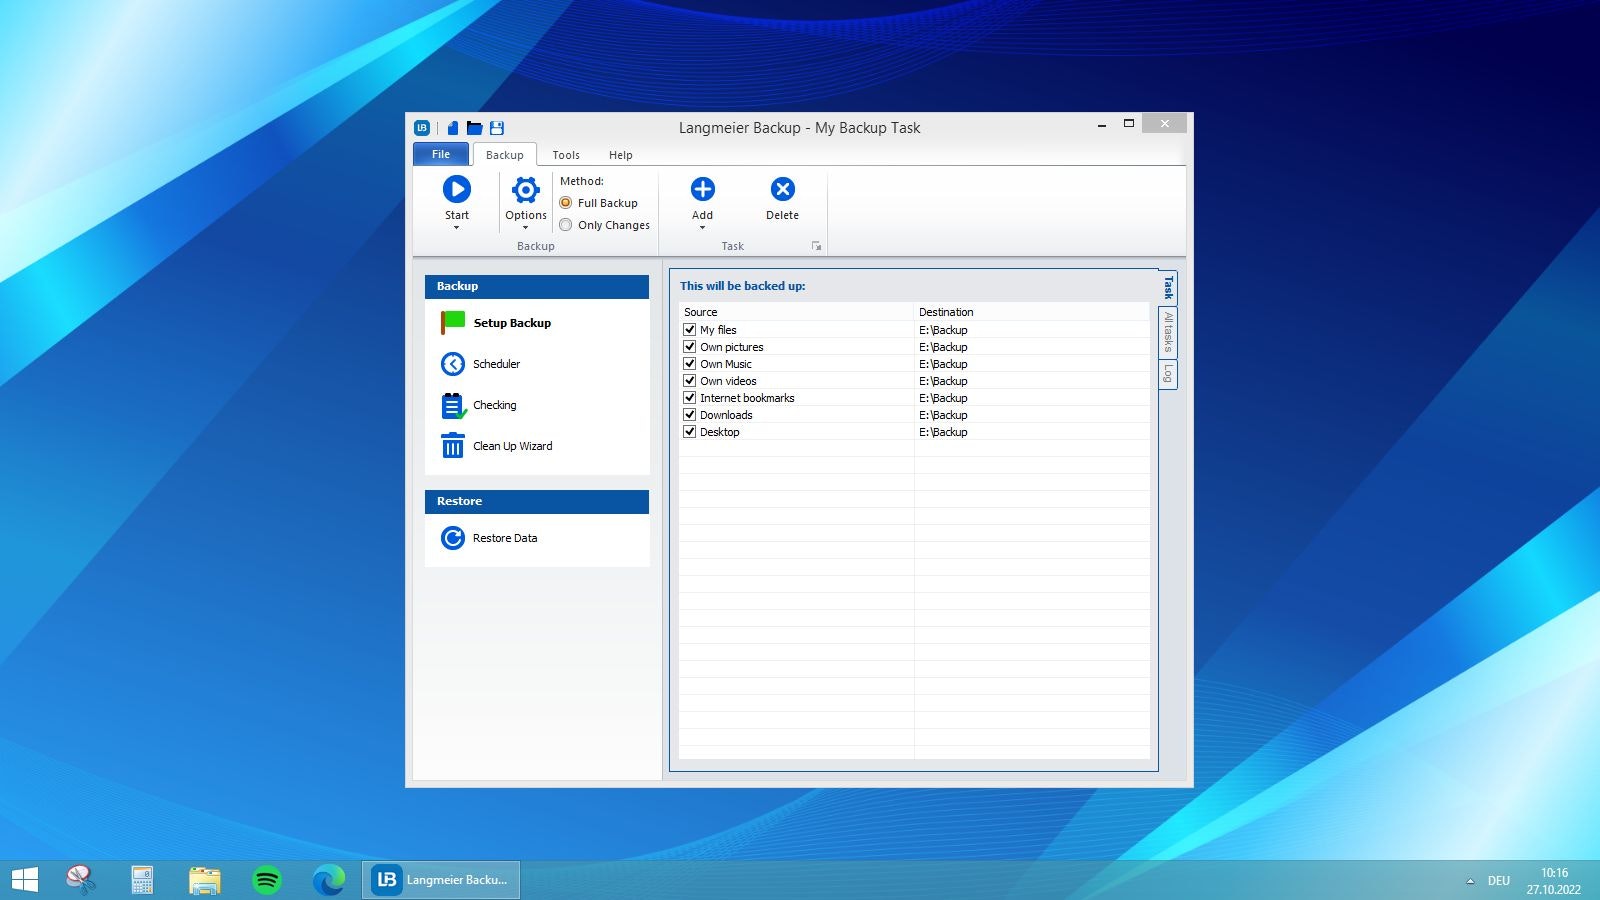Click the LB application logo in title bar

click(422, 127)
